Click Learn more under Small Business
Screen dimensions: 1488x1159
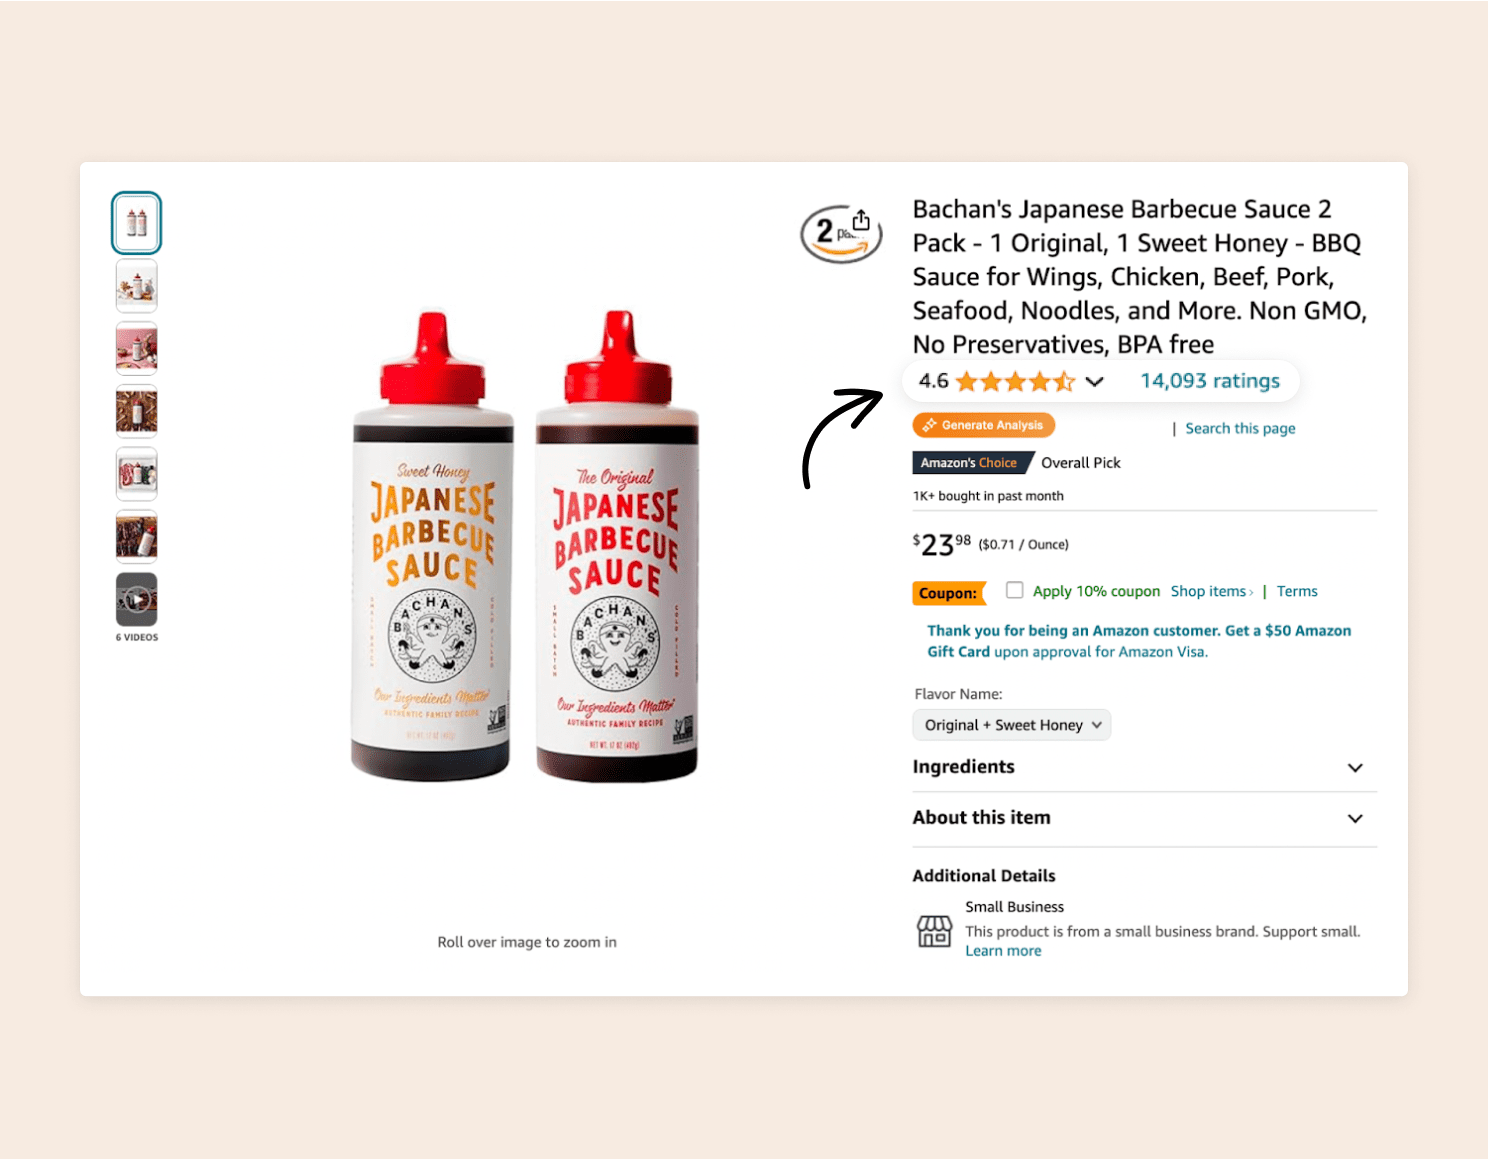point(1002,951)
